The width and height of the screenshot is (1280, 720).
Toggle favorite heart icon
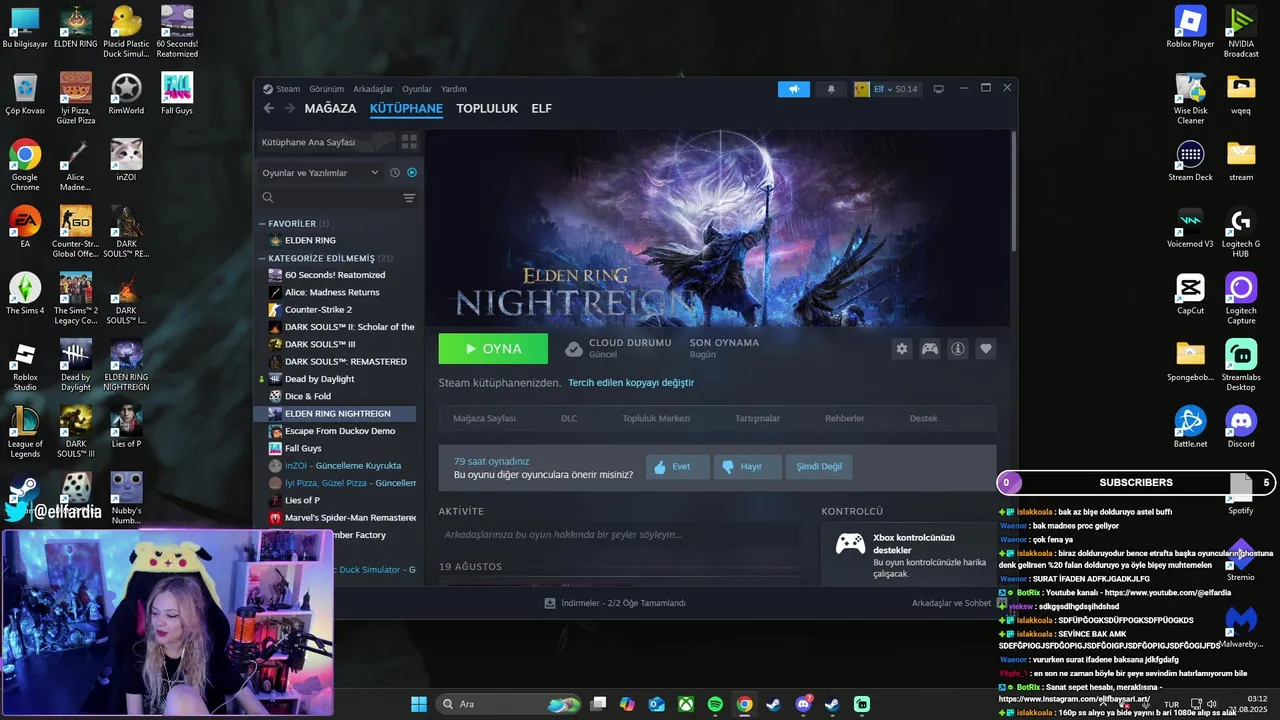[x=986, y=349]
